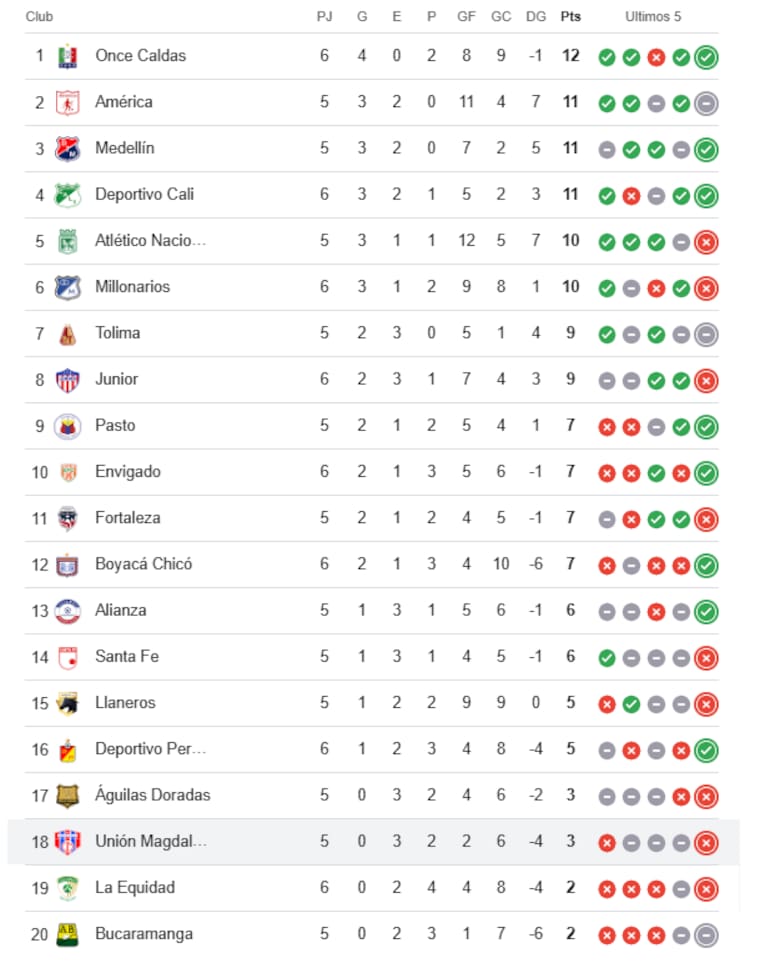Click the Ultimos 5 column header
The width and height of the screenshot is (760, 963).
[x=653, y=17]
